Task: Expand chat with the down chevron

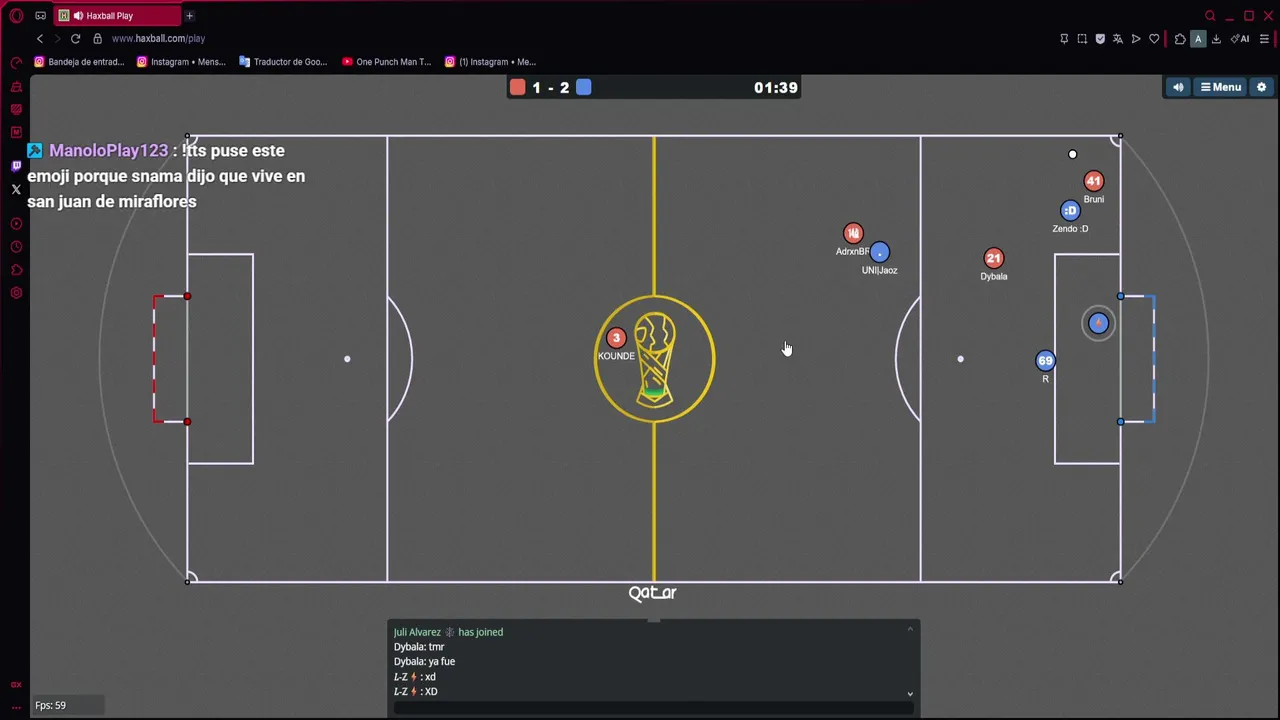Action: tap(910, 693)
